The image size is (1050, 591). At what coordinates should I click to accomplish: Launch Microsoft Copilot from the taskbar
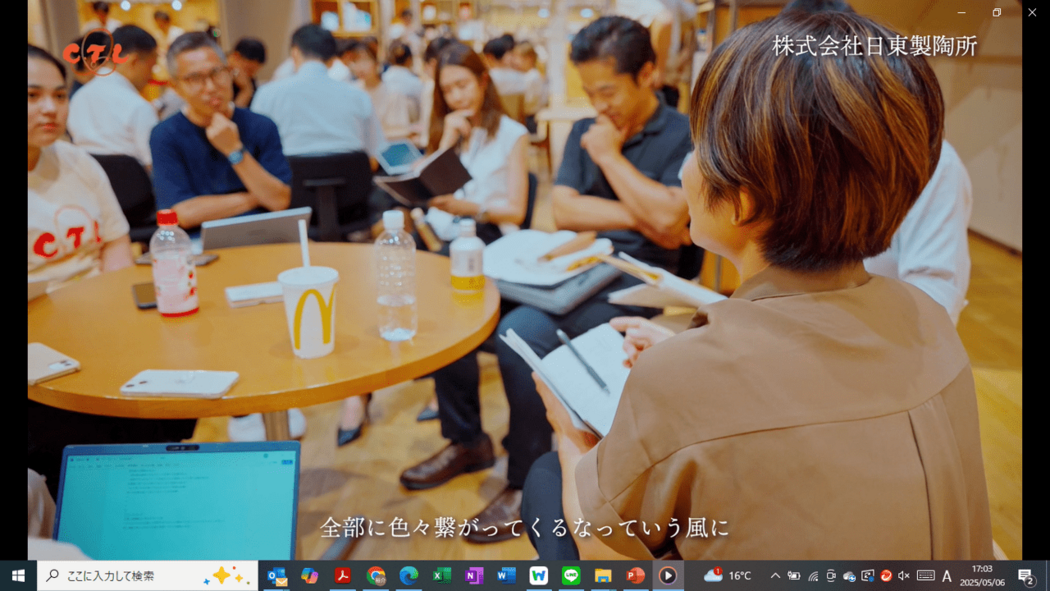point(310,576)
